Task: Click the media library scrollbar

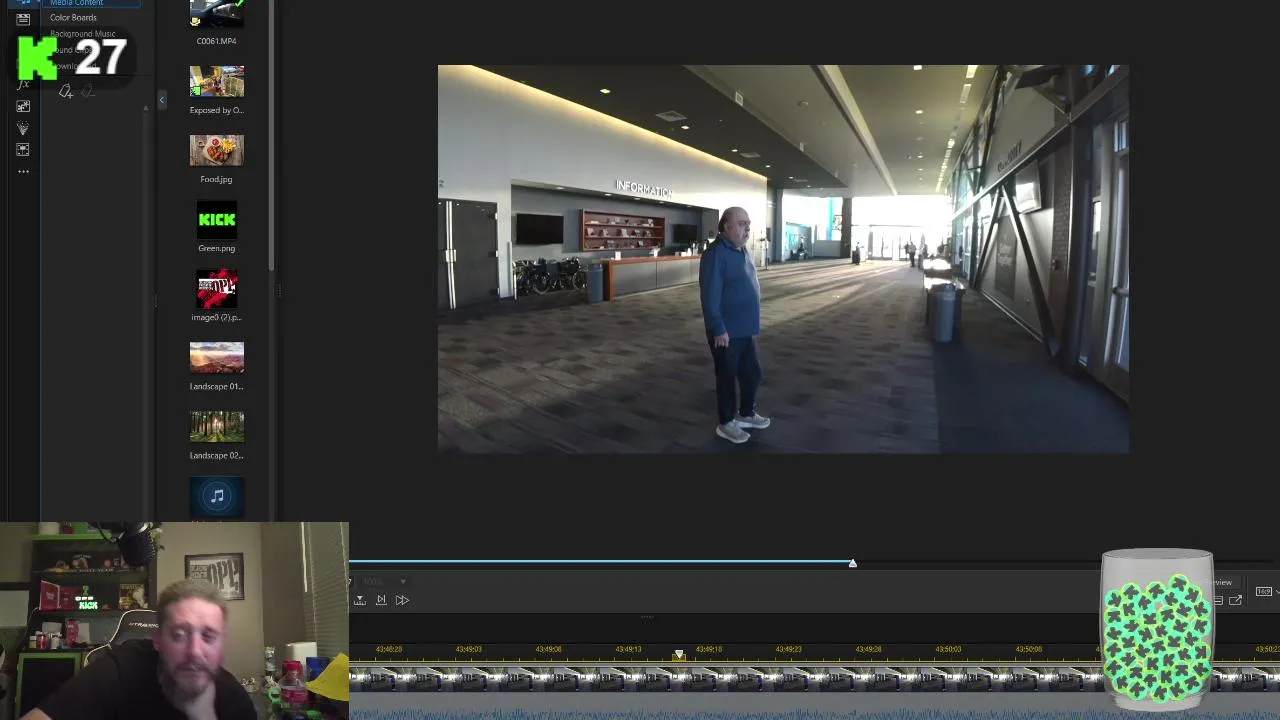Action: tap(272, 135)
